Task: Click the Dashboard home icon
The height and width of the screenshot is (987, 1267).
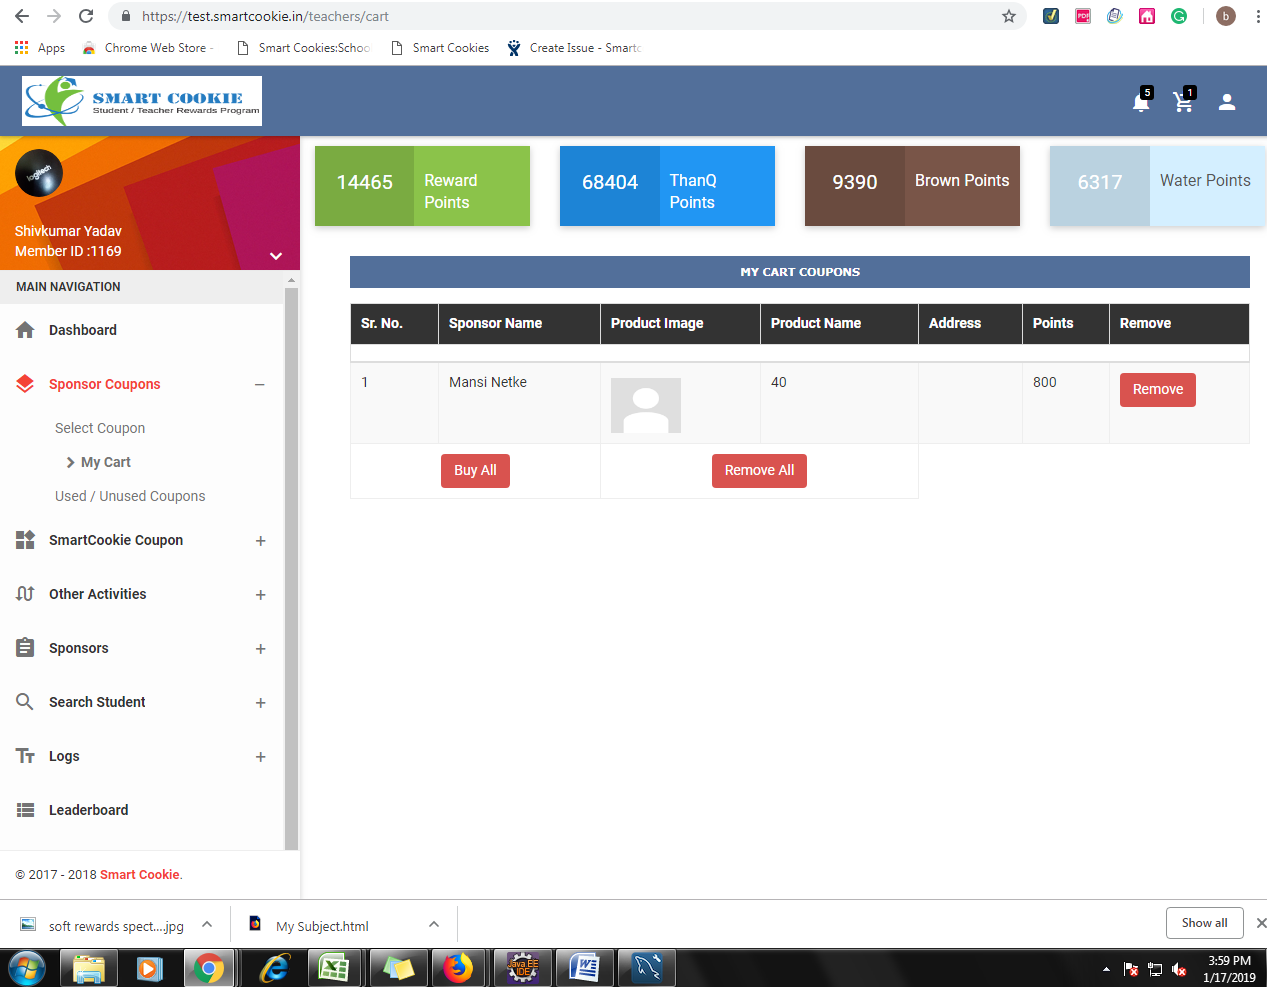Action: tap(26, 330)
